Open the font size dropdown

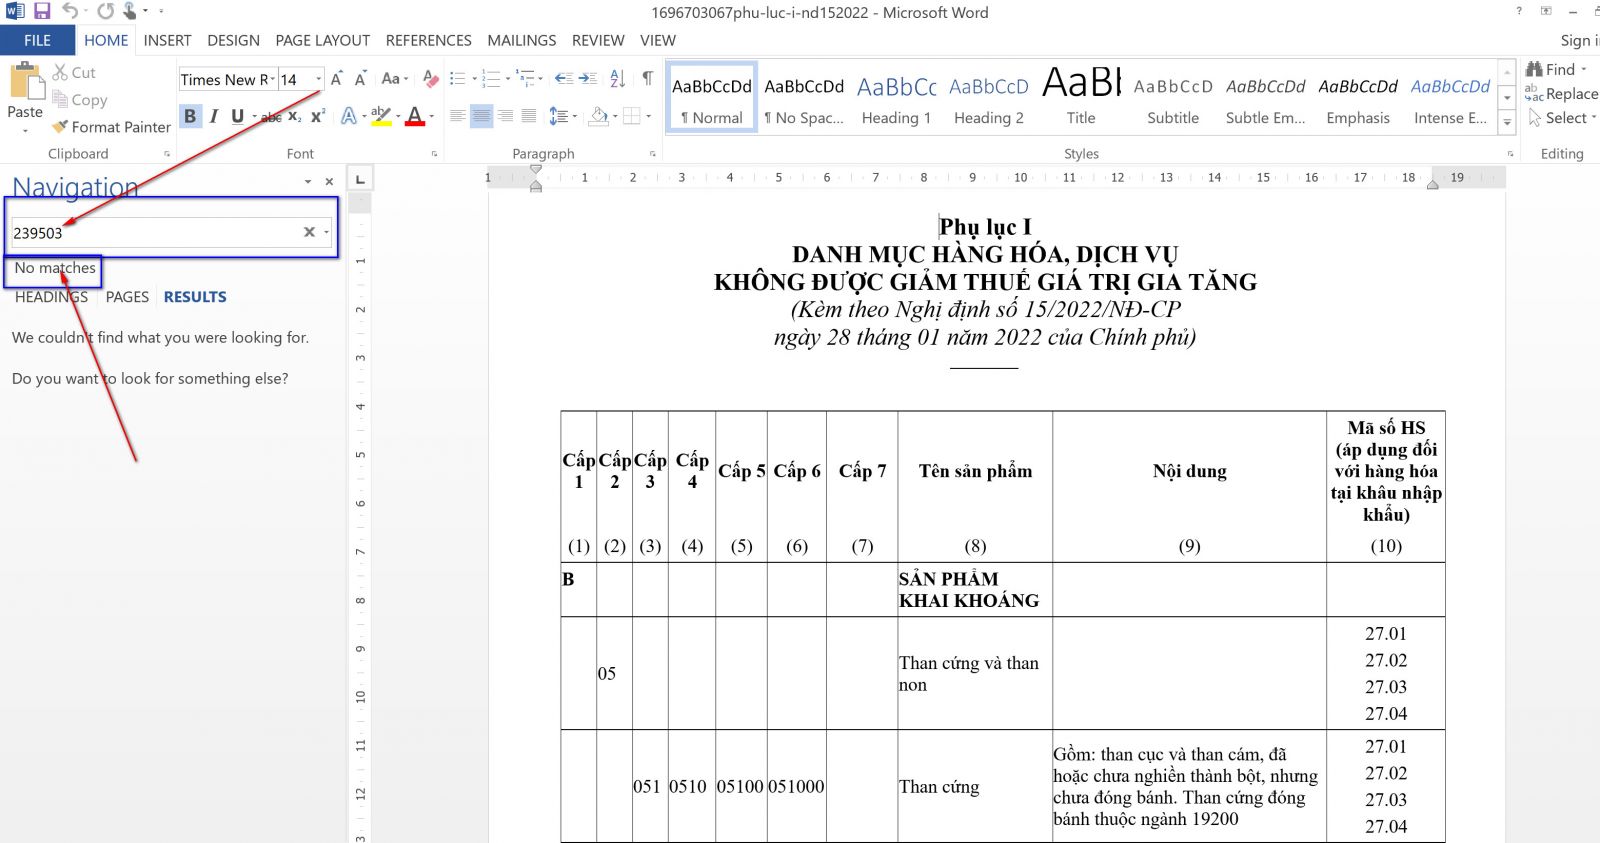point(319,79)
